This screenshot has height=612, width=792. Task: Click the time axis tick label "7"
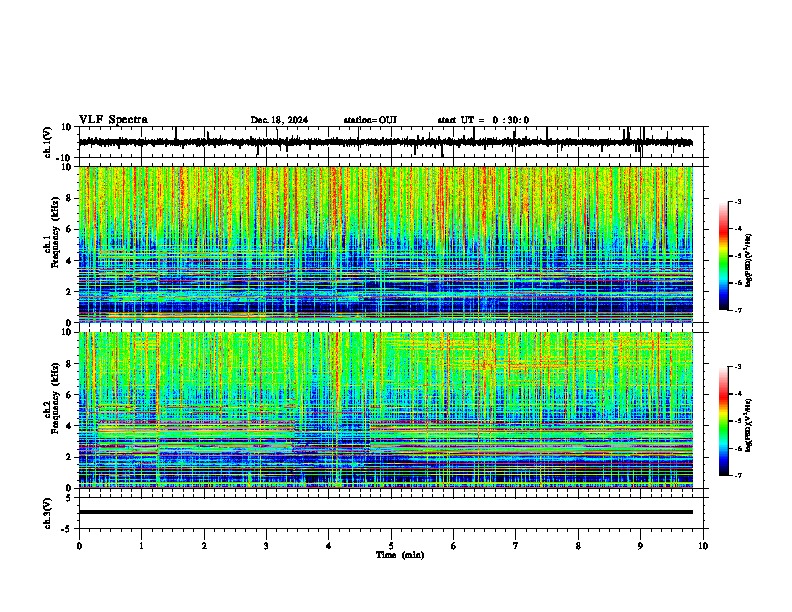(x=516, y=546)
